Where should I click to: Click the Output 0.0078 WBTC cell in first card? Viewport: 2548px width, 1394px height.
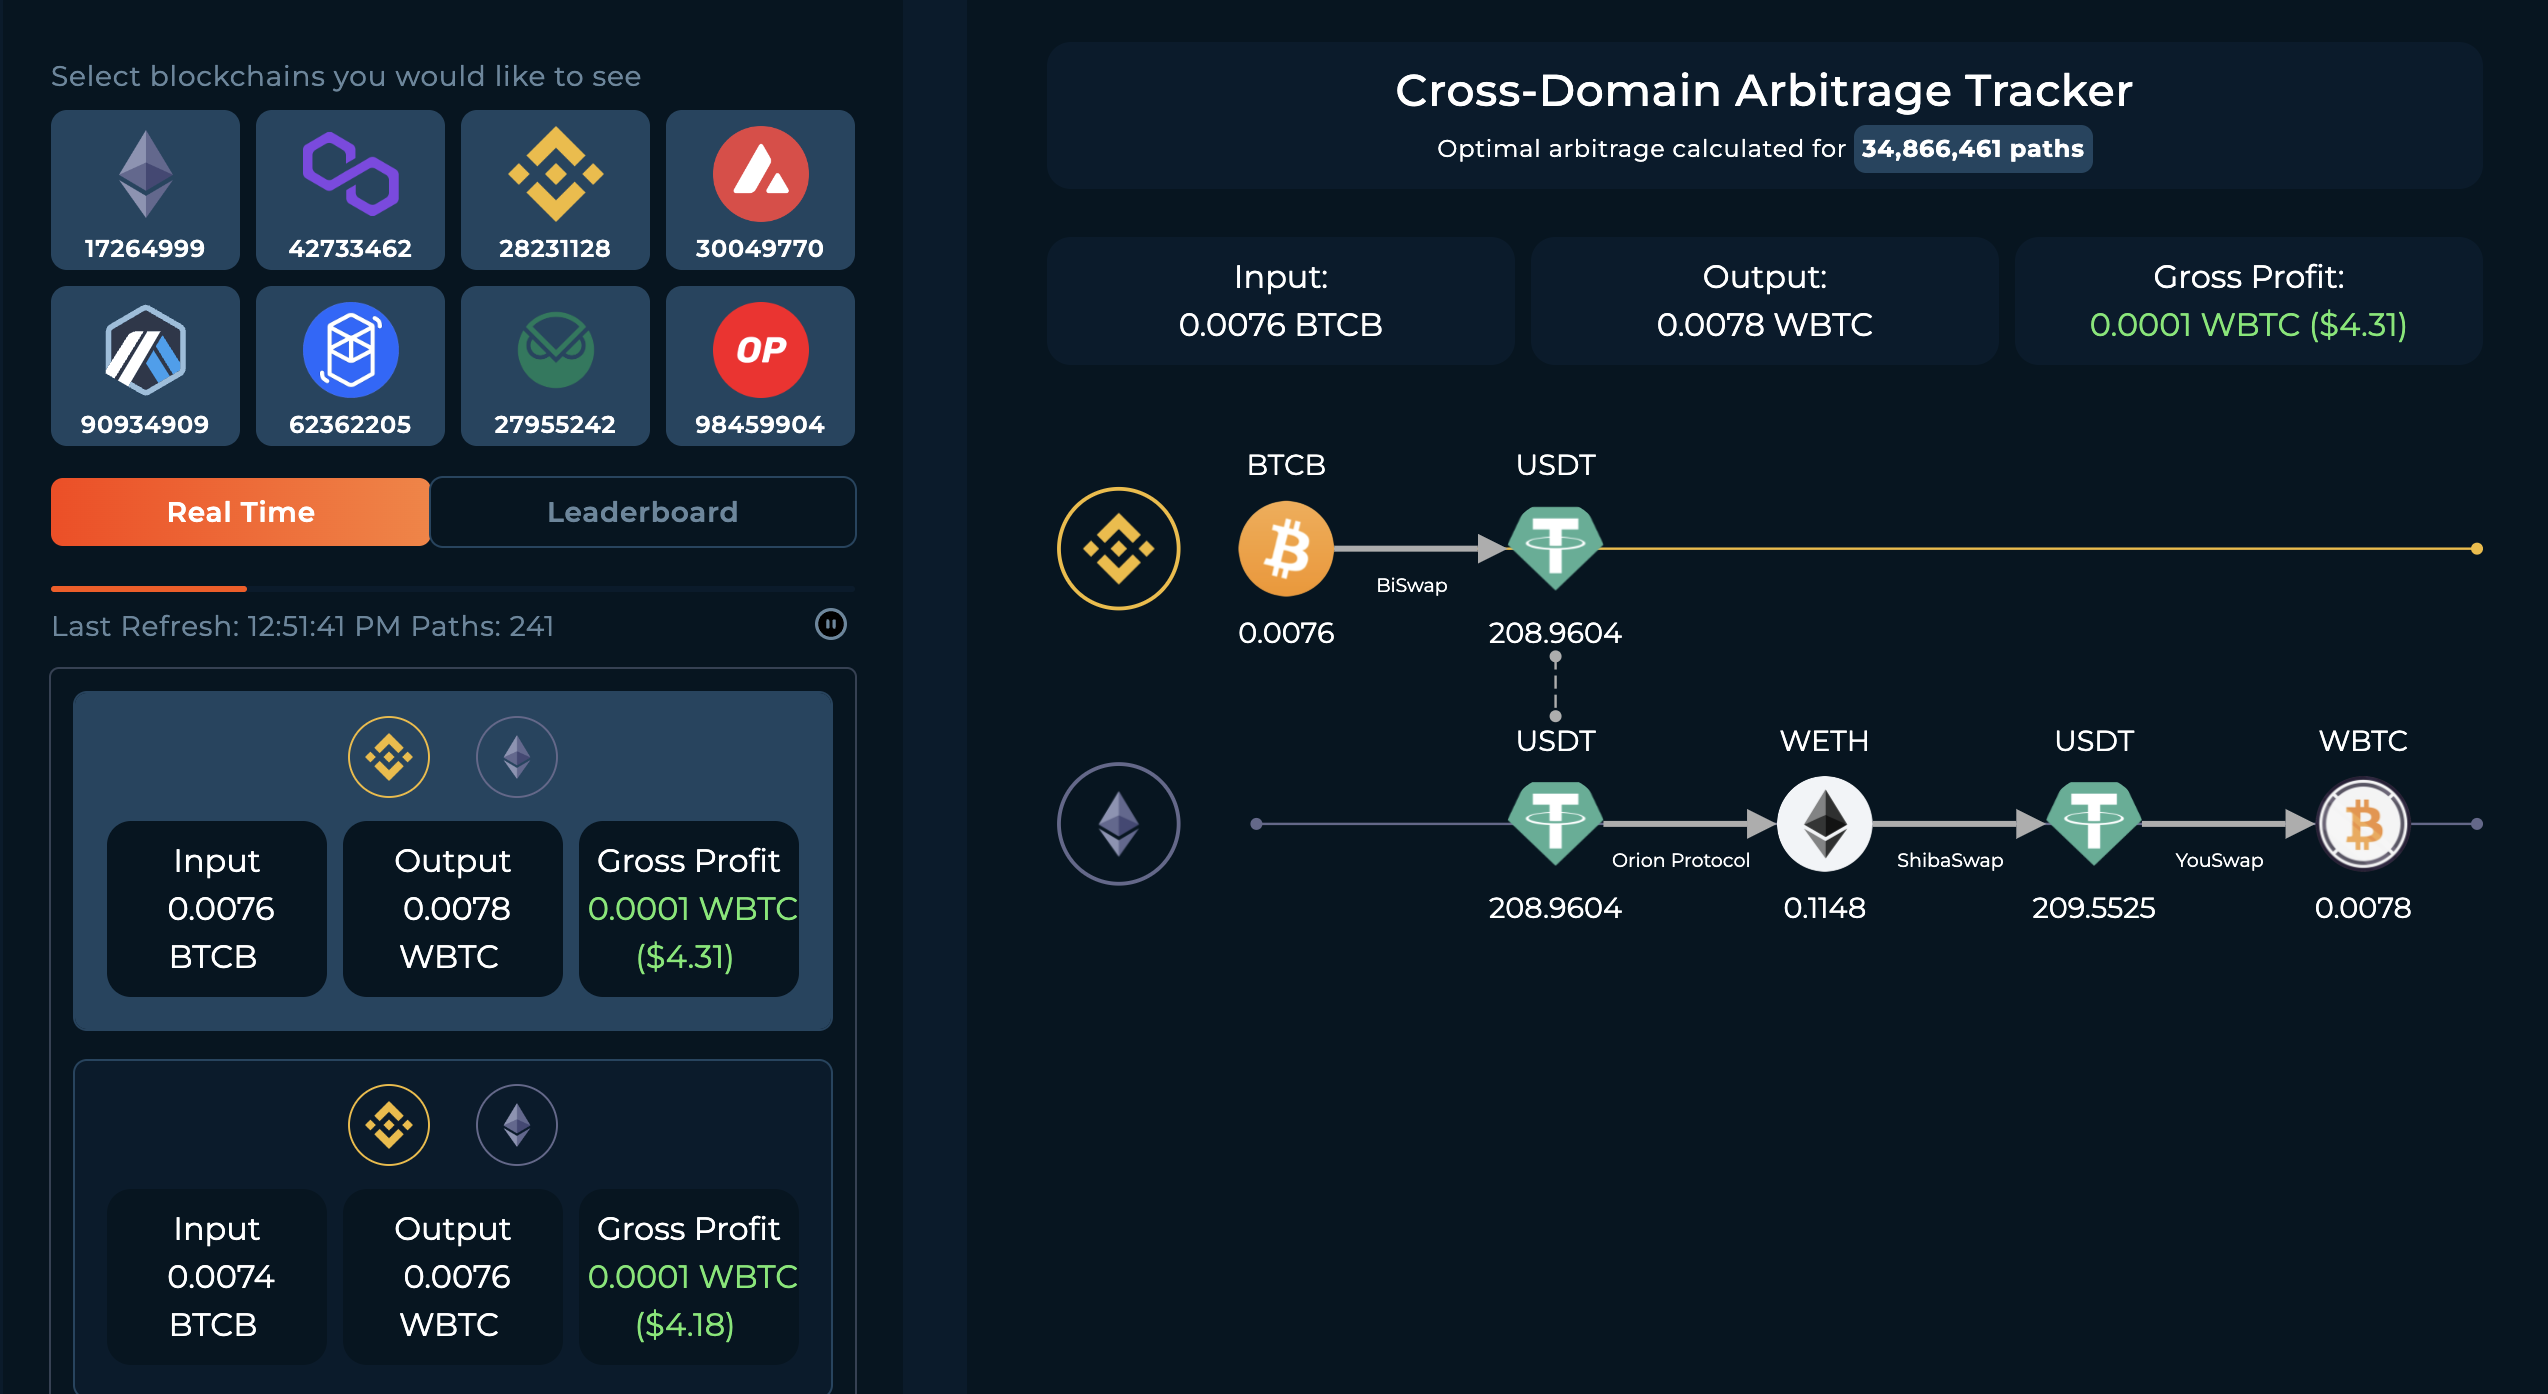(453, 909)
